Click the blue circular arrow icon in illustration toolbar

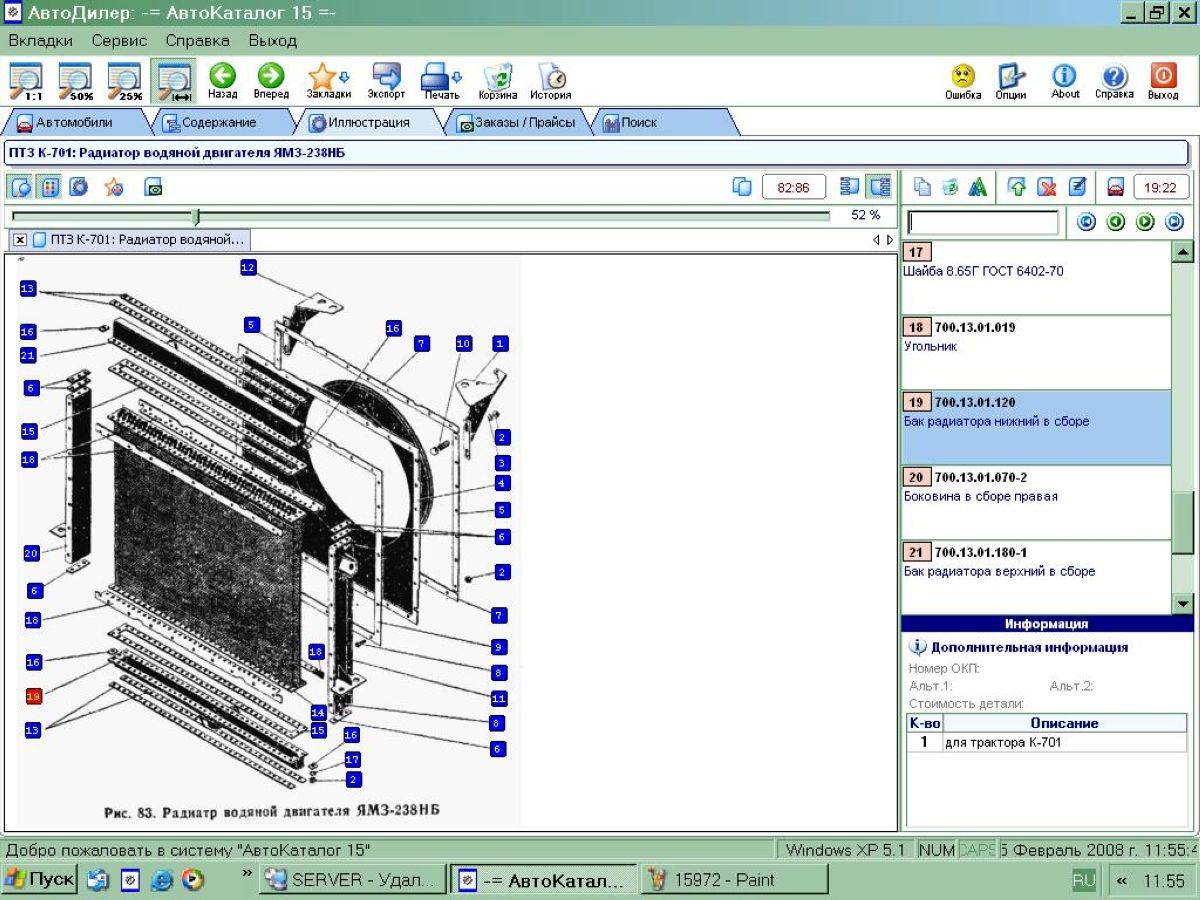78,187
